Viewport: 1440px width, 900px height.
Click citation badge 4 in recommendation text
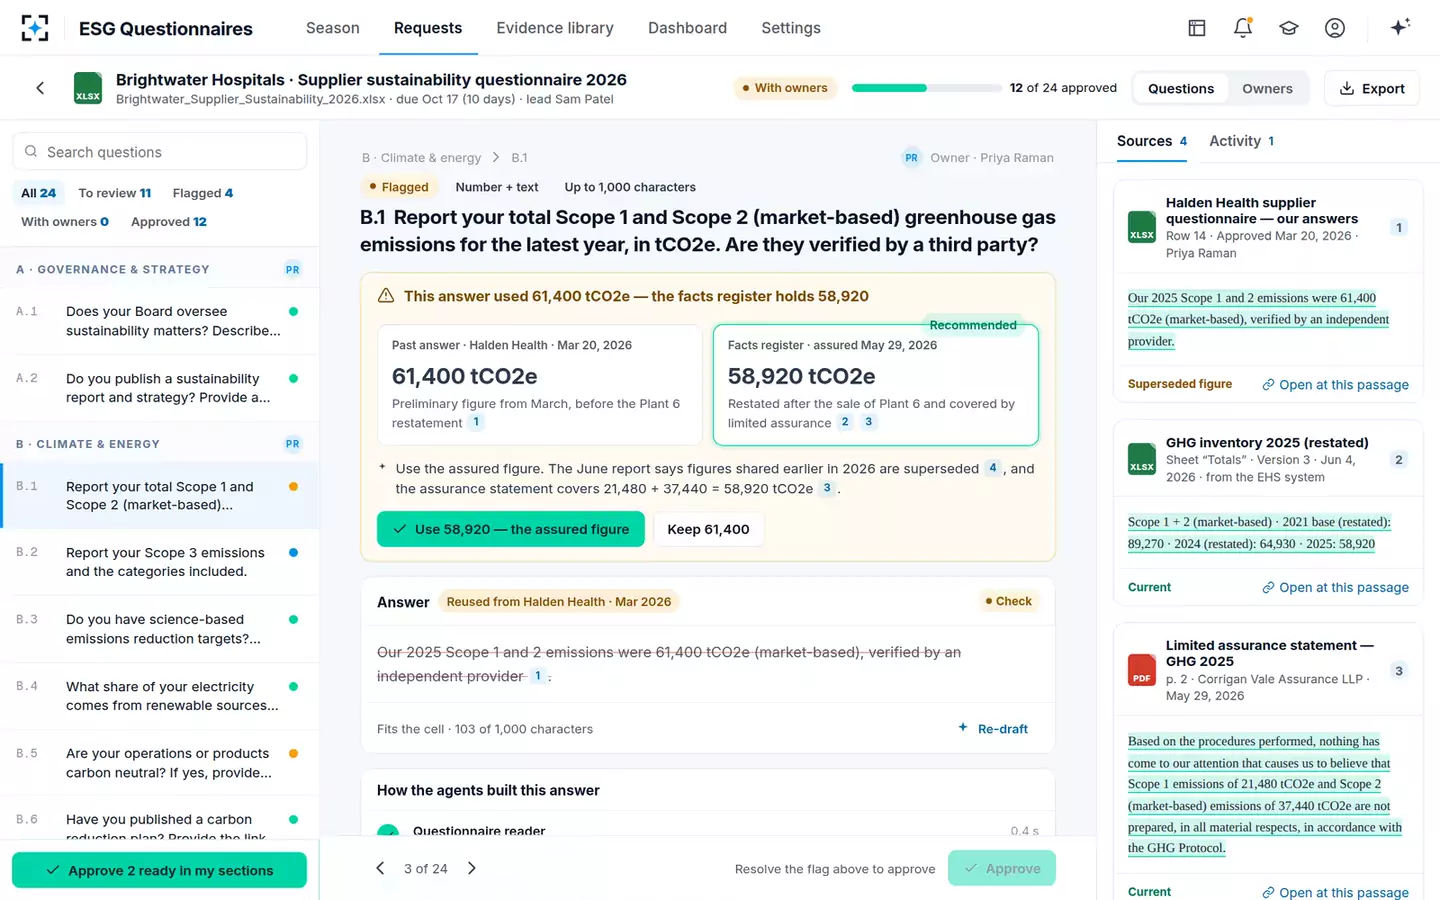(x=993, y=468)
